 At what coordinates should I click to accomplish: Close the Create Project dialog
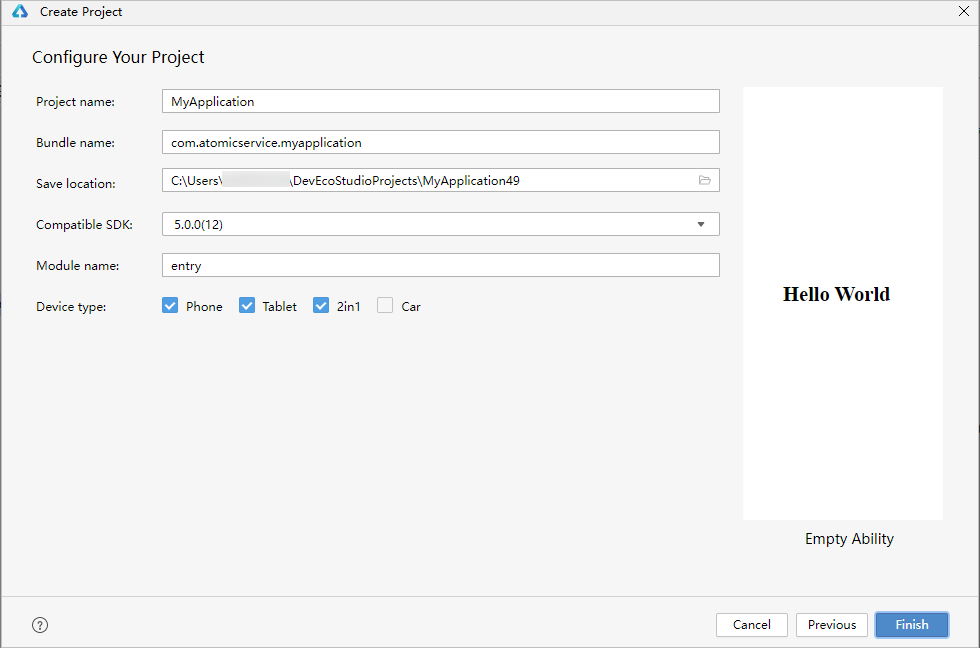coord(962,12)
